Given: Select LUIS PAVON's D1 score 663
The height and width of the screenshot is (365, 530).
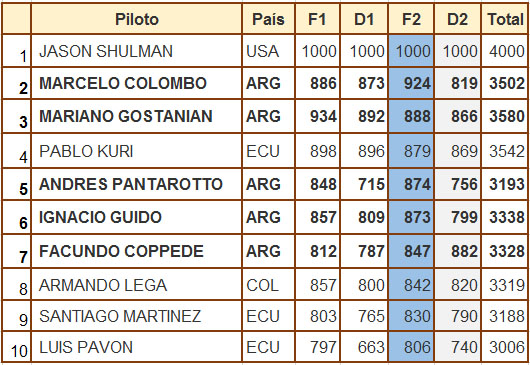Looking at the screenshot, I should pyautogui.click(x=364, y=347).
